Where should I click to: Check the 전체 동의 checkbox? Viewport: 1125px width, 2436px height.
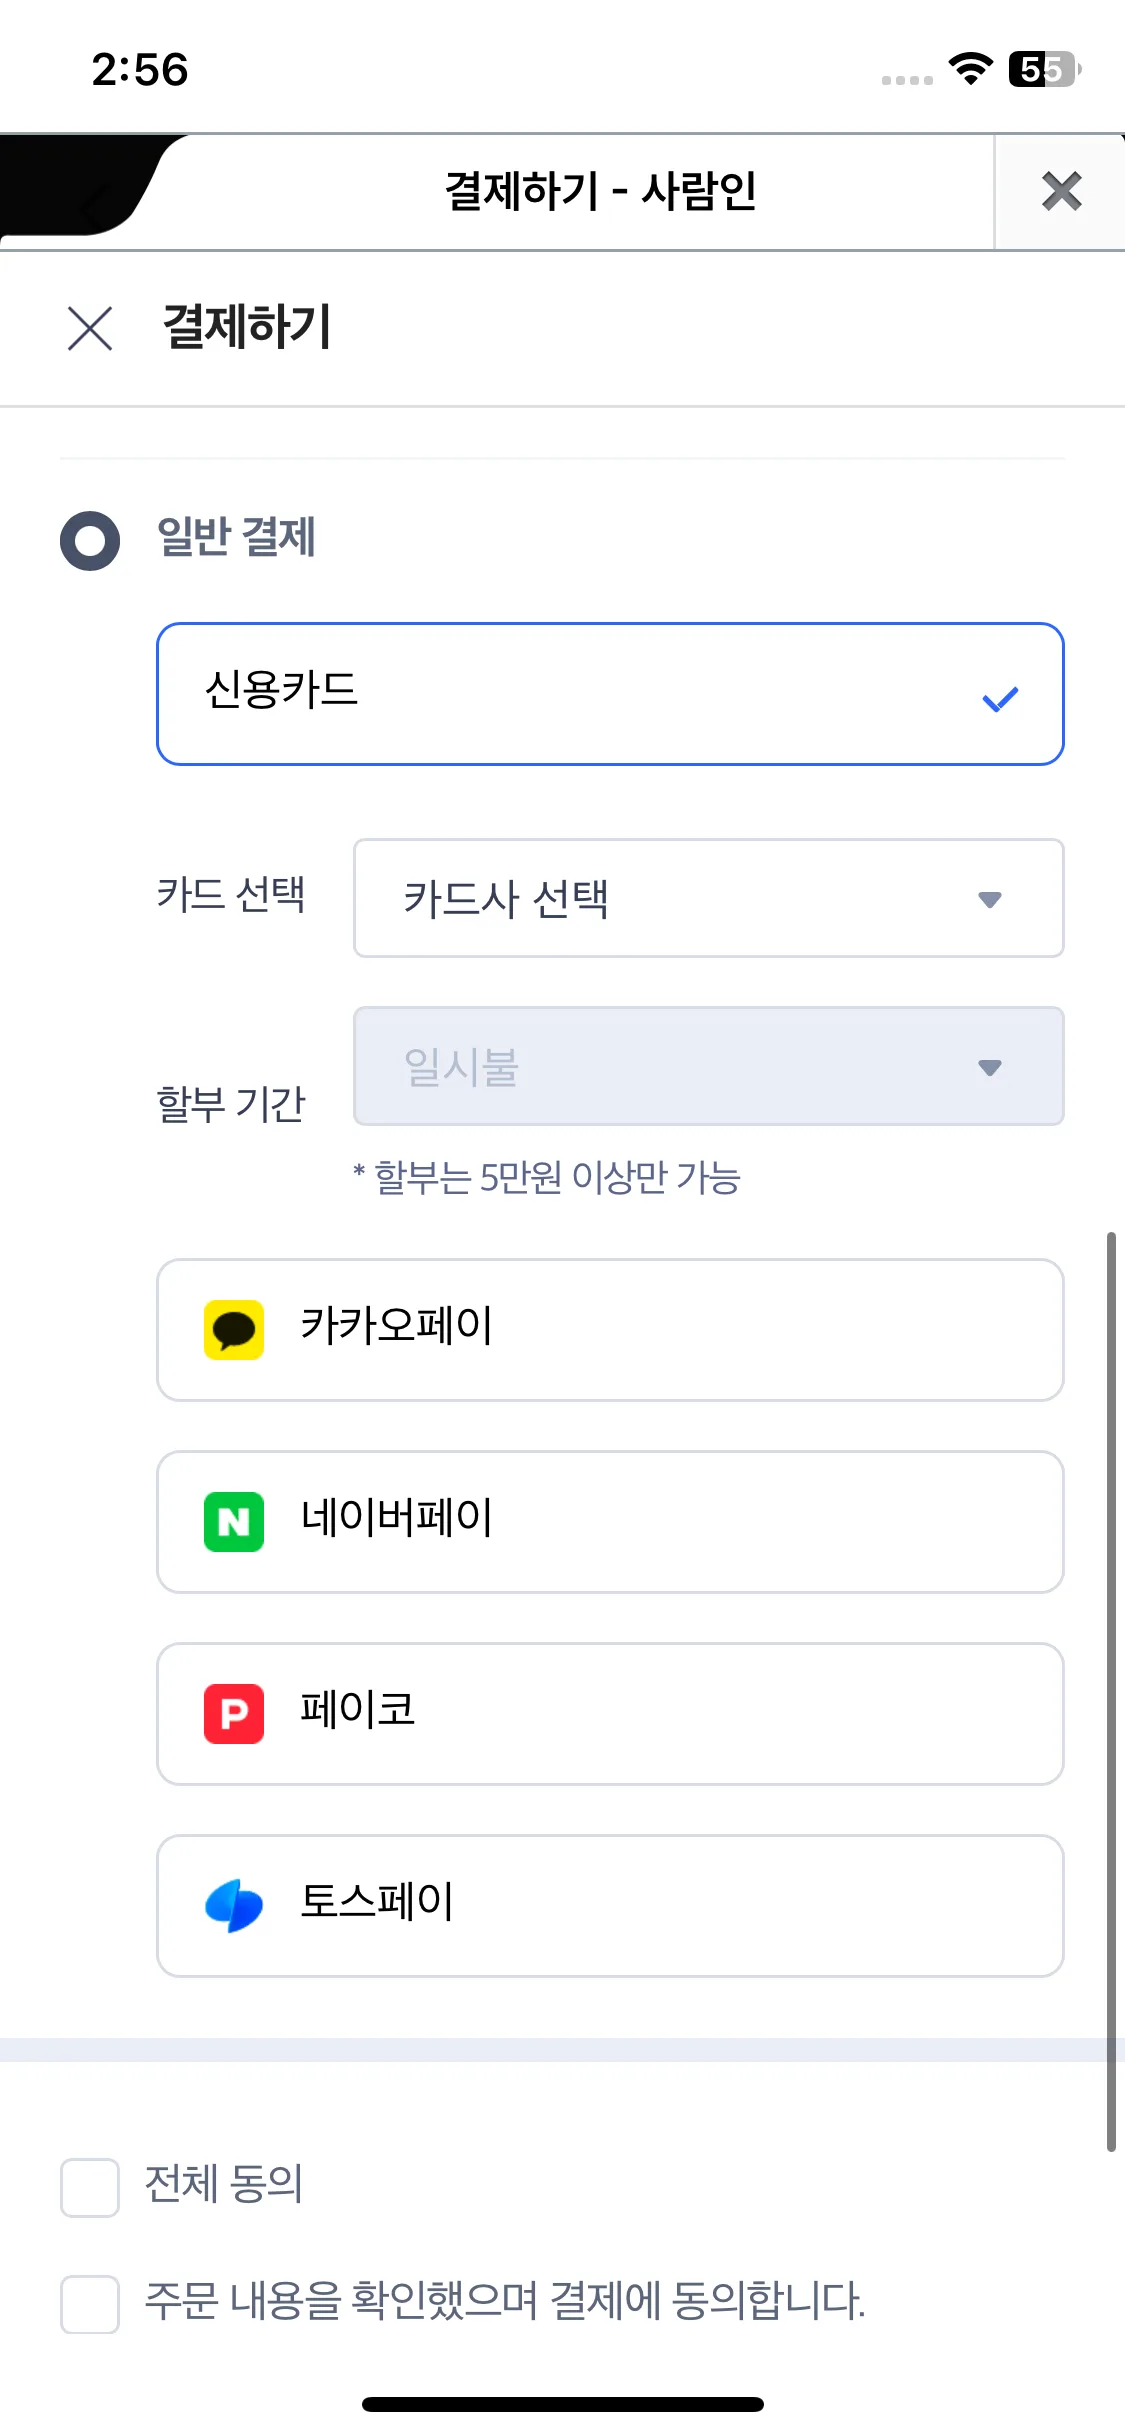coord(90,2187)
